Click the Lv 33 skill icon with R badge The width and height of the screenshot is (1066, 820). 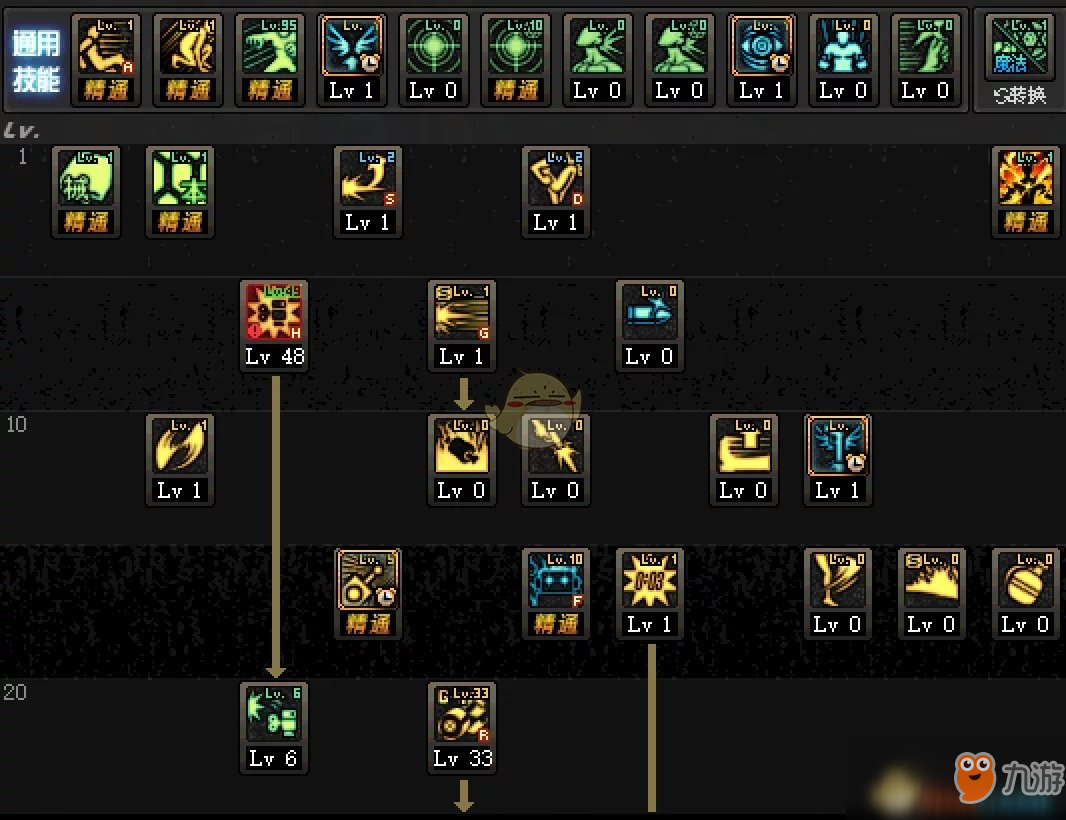(462, 728)
